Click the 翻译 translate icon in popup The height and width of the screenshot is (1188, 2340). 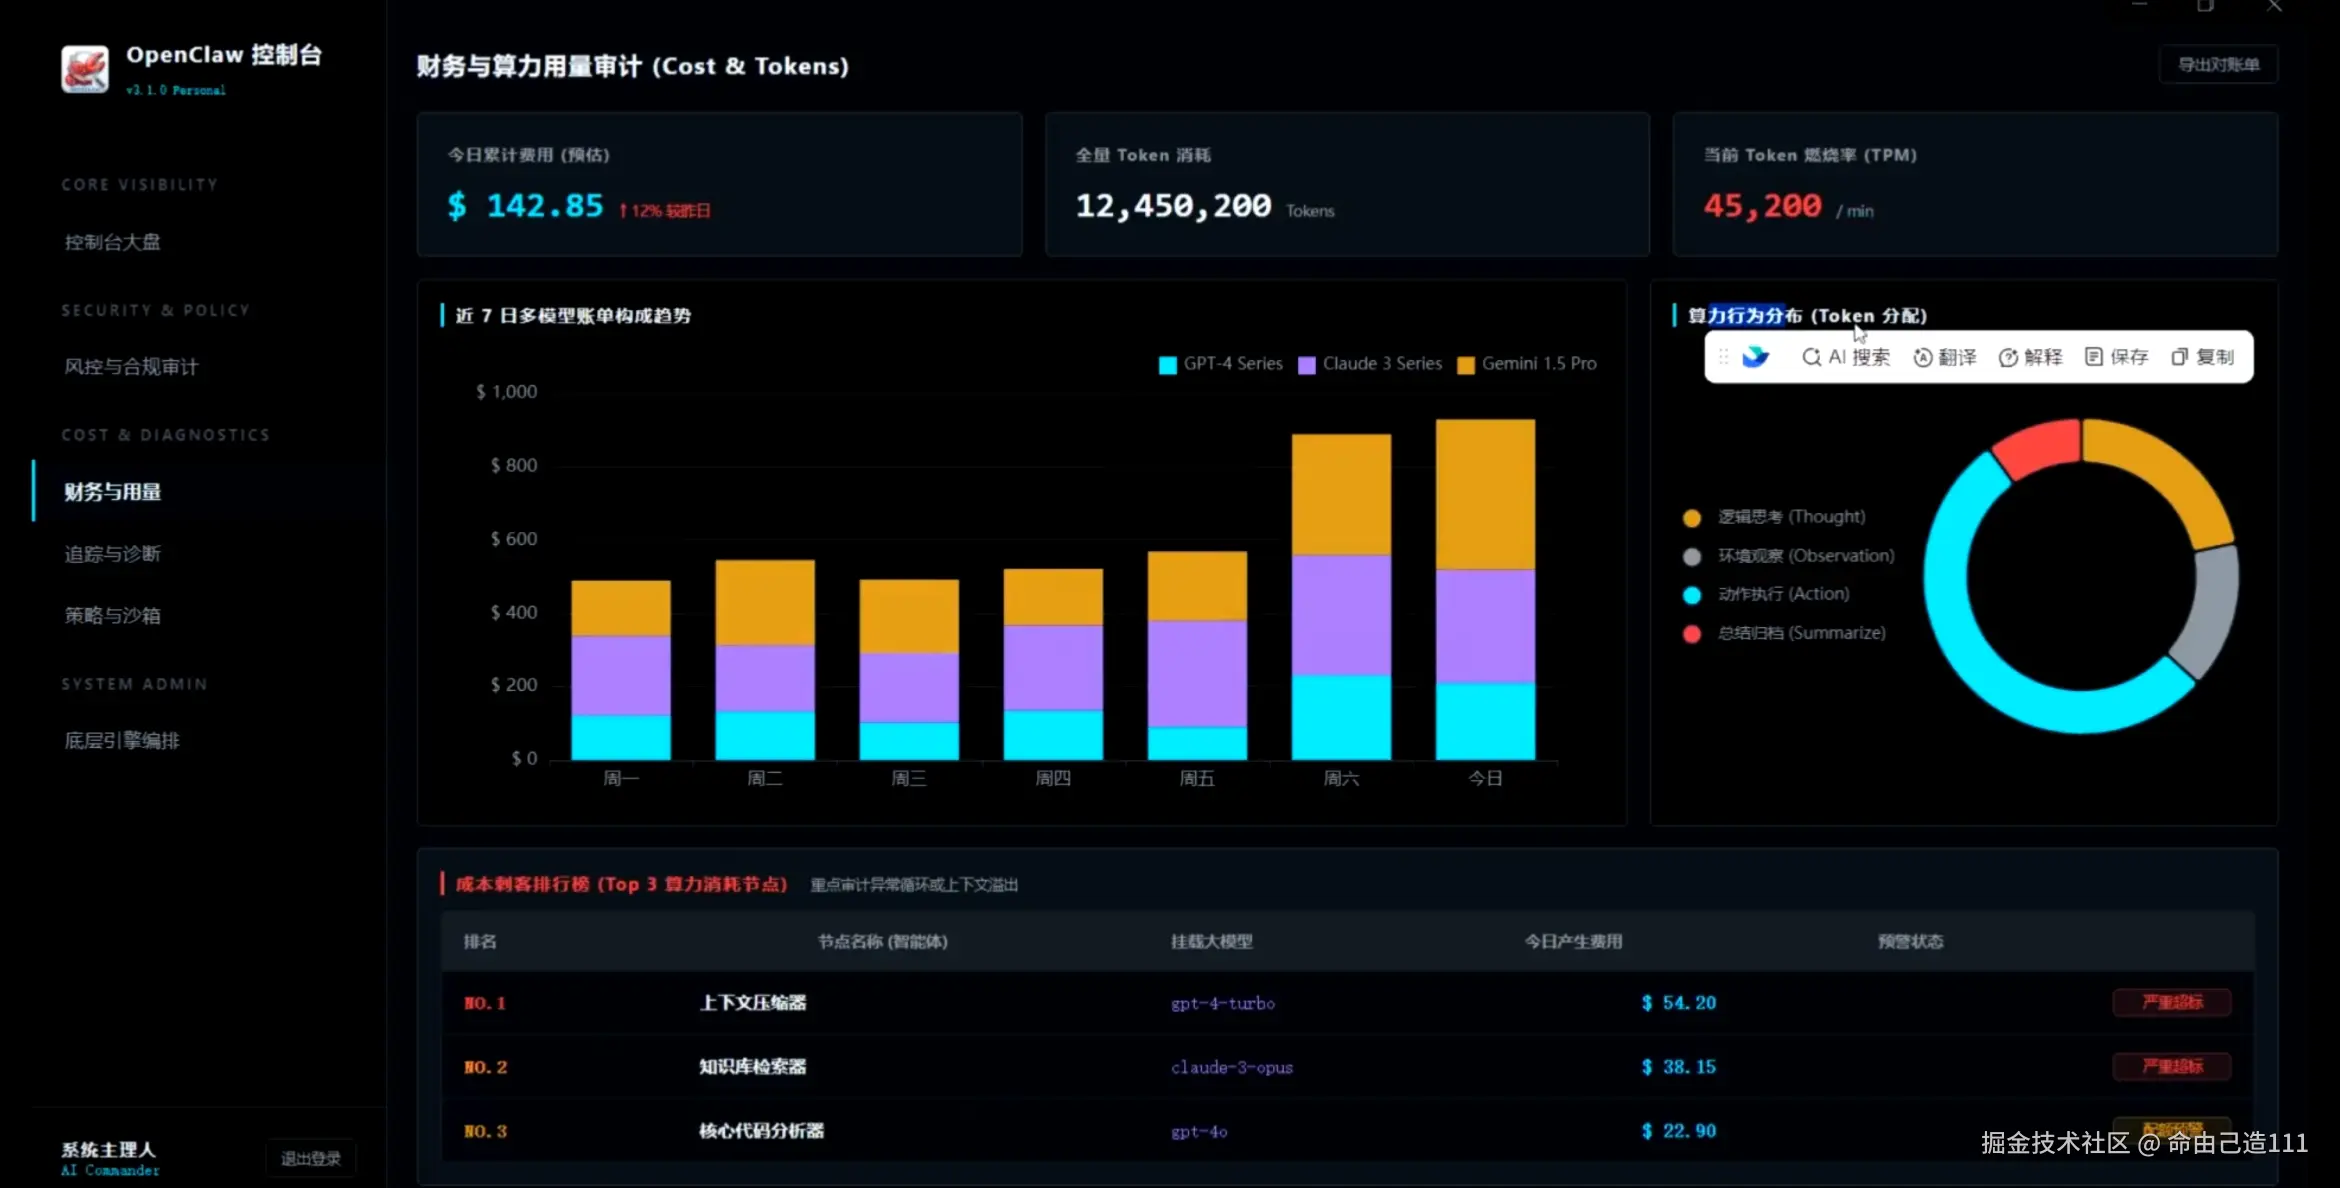[1922, 357]
